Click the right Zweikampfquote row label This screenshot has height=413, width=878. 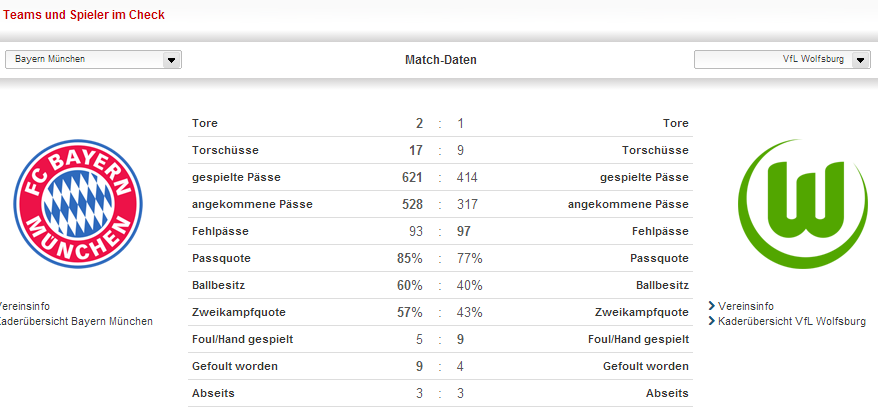(642, 312)
